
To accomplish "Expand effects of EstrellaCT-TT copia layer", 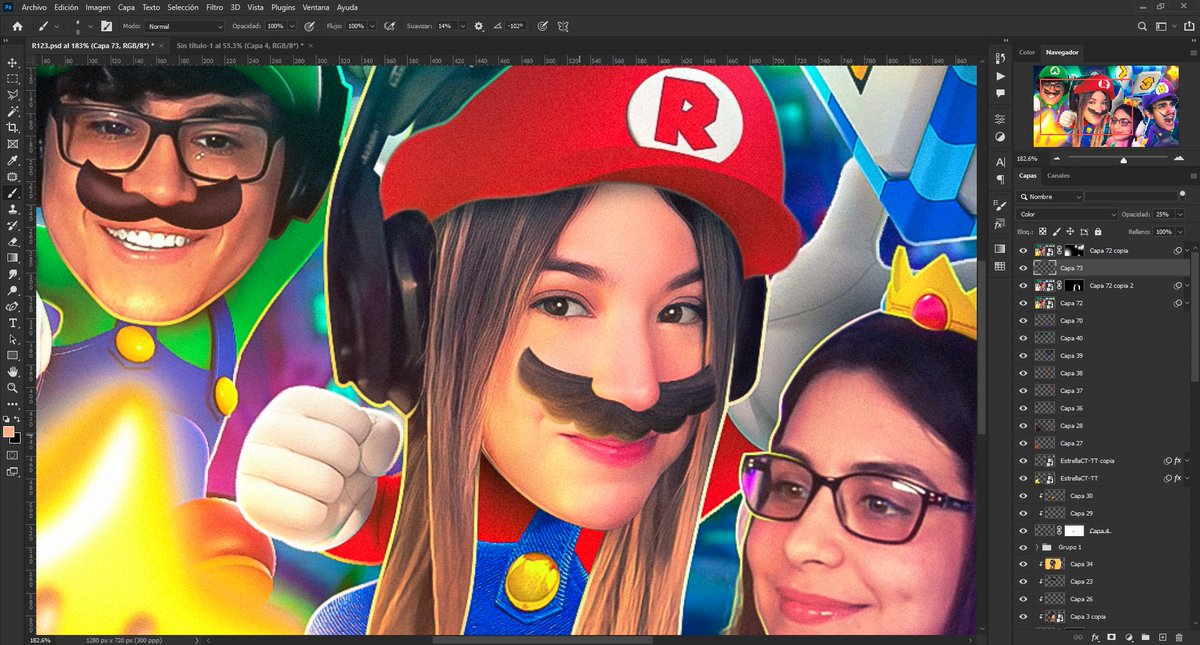I will point(1186,461).
